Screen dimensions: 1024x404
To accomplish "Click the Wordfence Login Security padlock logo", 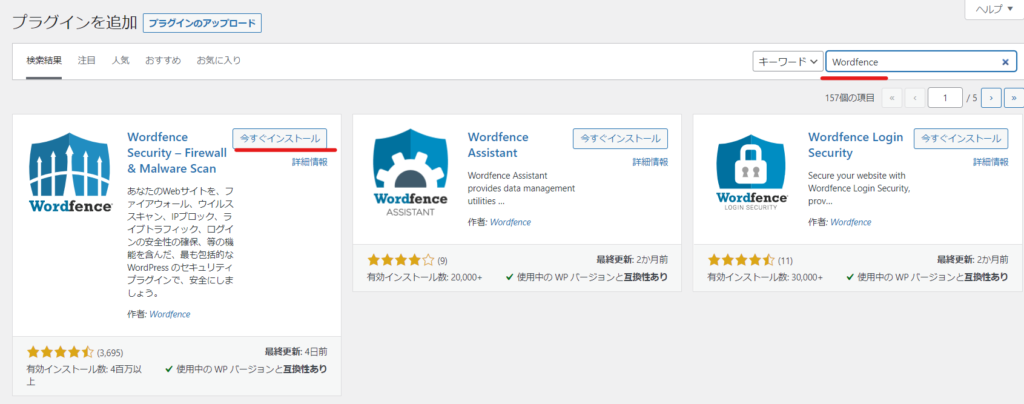I will (x=752, y=170).
